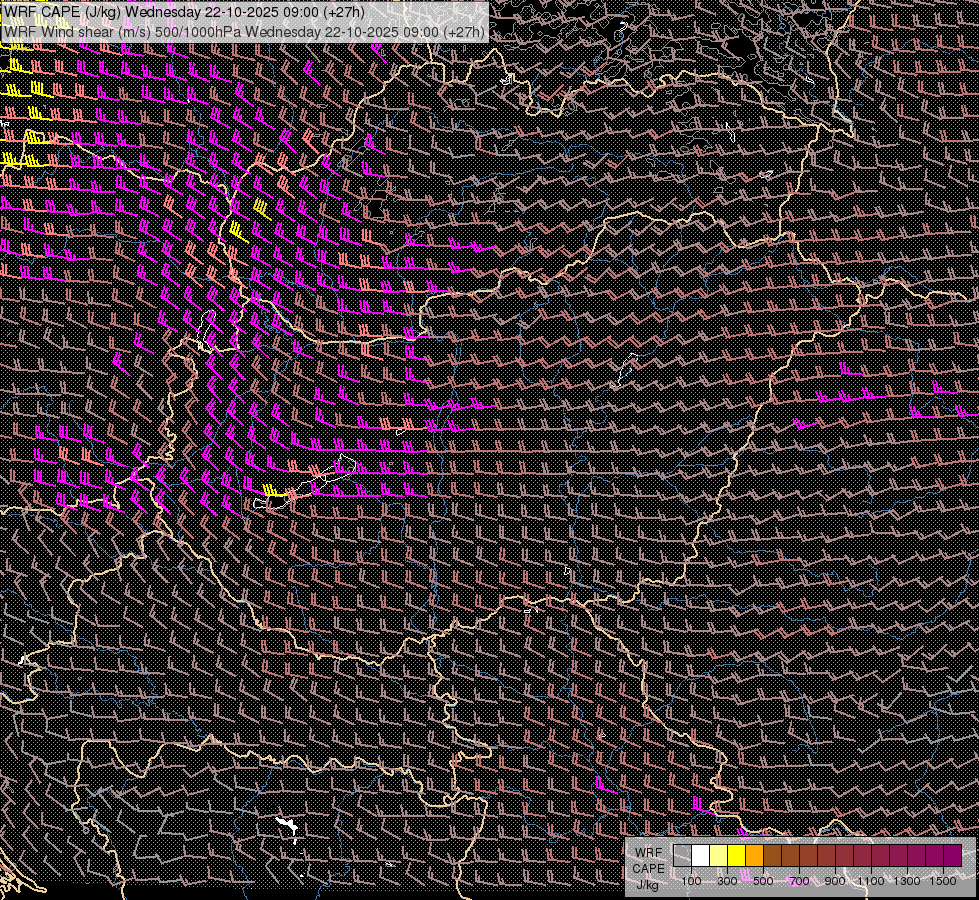The height and width of the screenshot is (900, 979).
Task: Click the 500 legend value
Action: pyautogui.click(x=763, y=881)
